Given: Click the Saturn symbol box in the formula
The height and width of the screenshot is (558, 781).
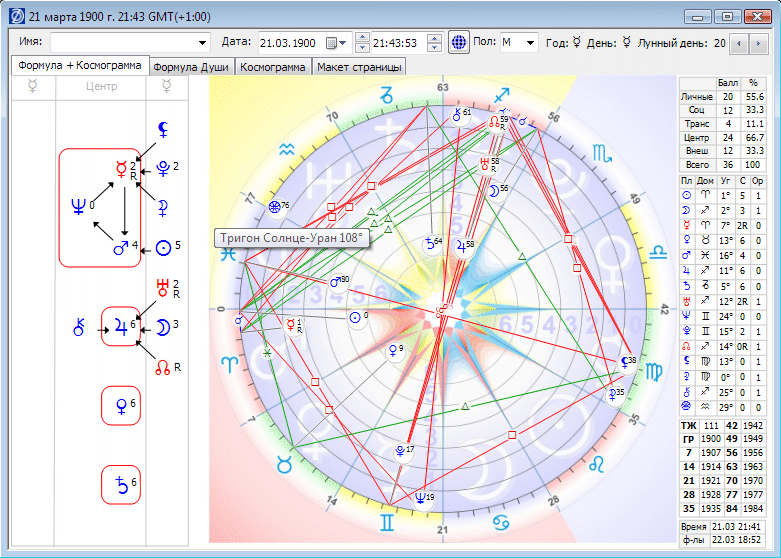Looking at the screenshot, I should pyautogui.click(x=121, y=485).
